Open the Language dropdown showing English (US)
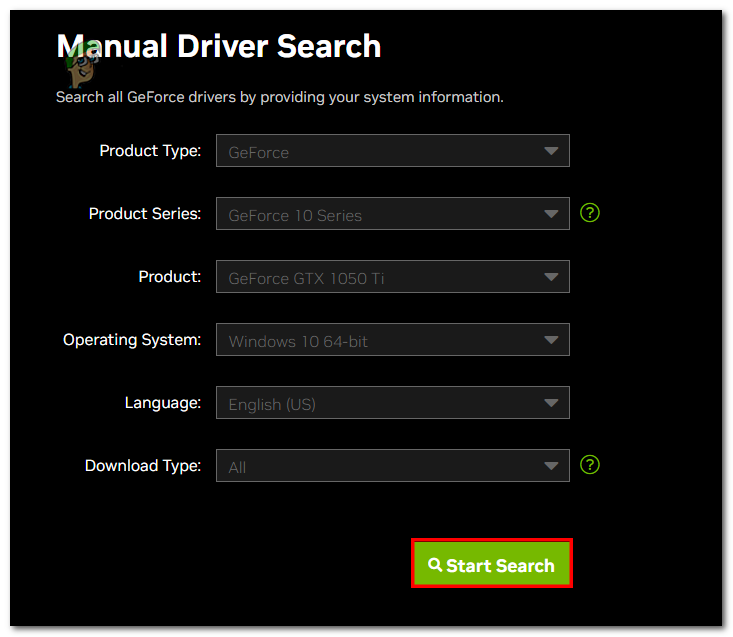The height and width of the screenshot is (637, 733). 393,402
